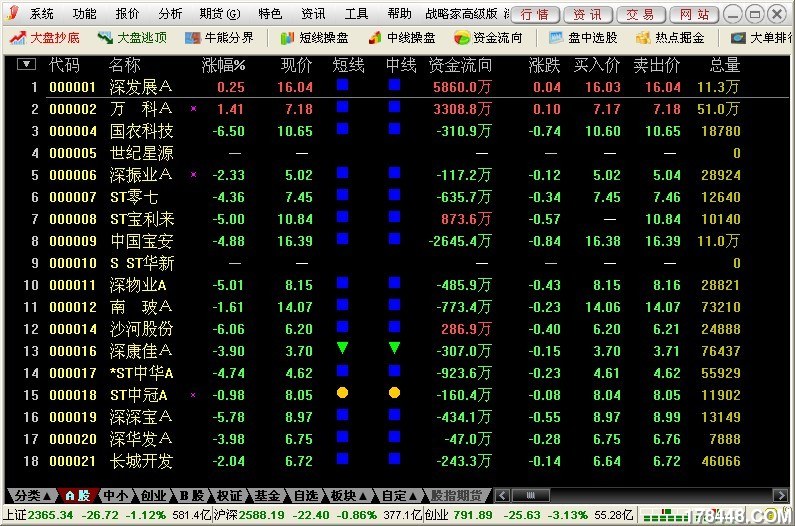The image size is (795, 526).
Task: Click the purple marker beside 万科A
Action: pos(193,109)
